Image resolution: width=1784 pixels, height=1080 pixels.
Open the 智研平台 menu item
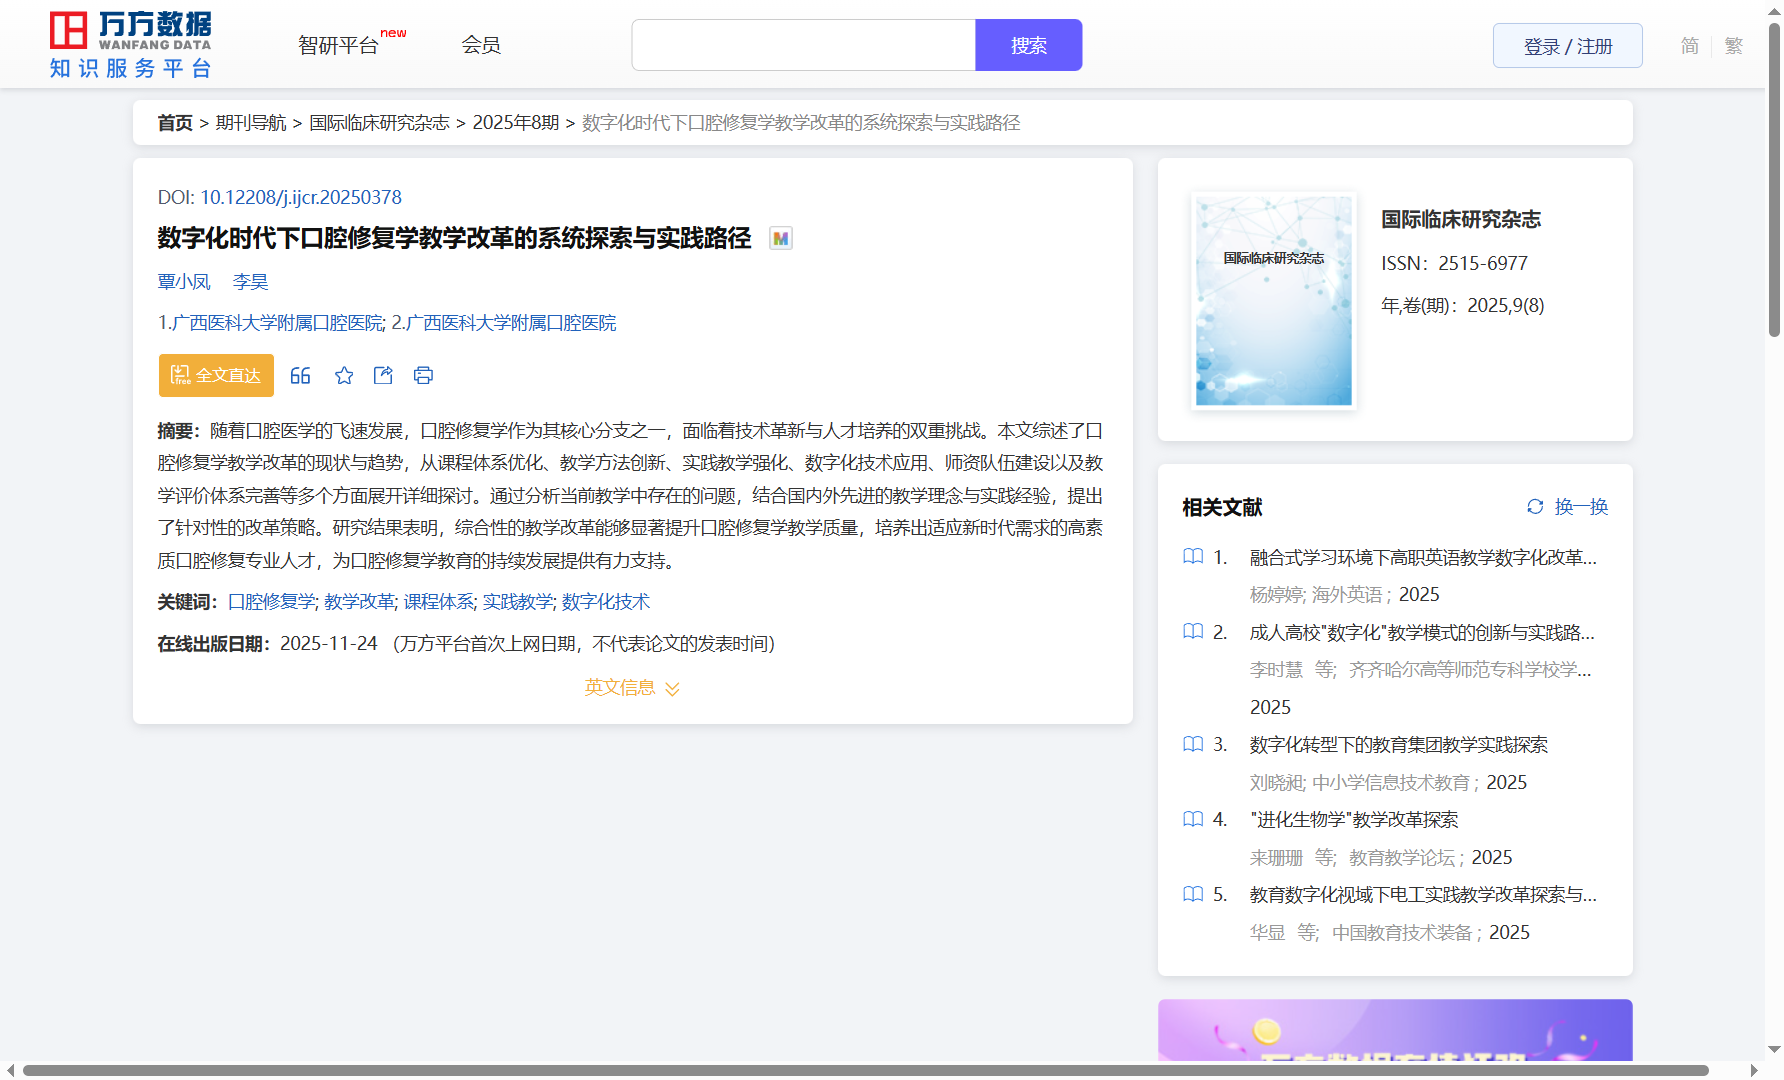338,46
